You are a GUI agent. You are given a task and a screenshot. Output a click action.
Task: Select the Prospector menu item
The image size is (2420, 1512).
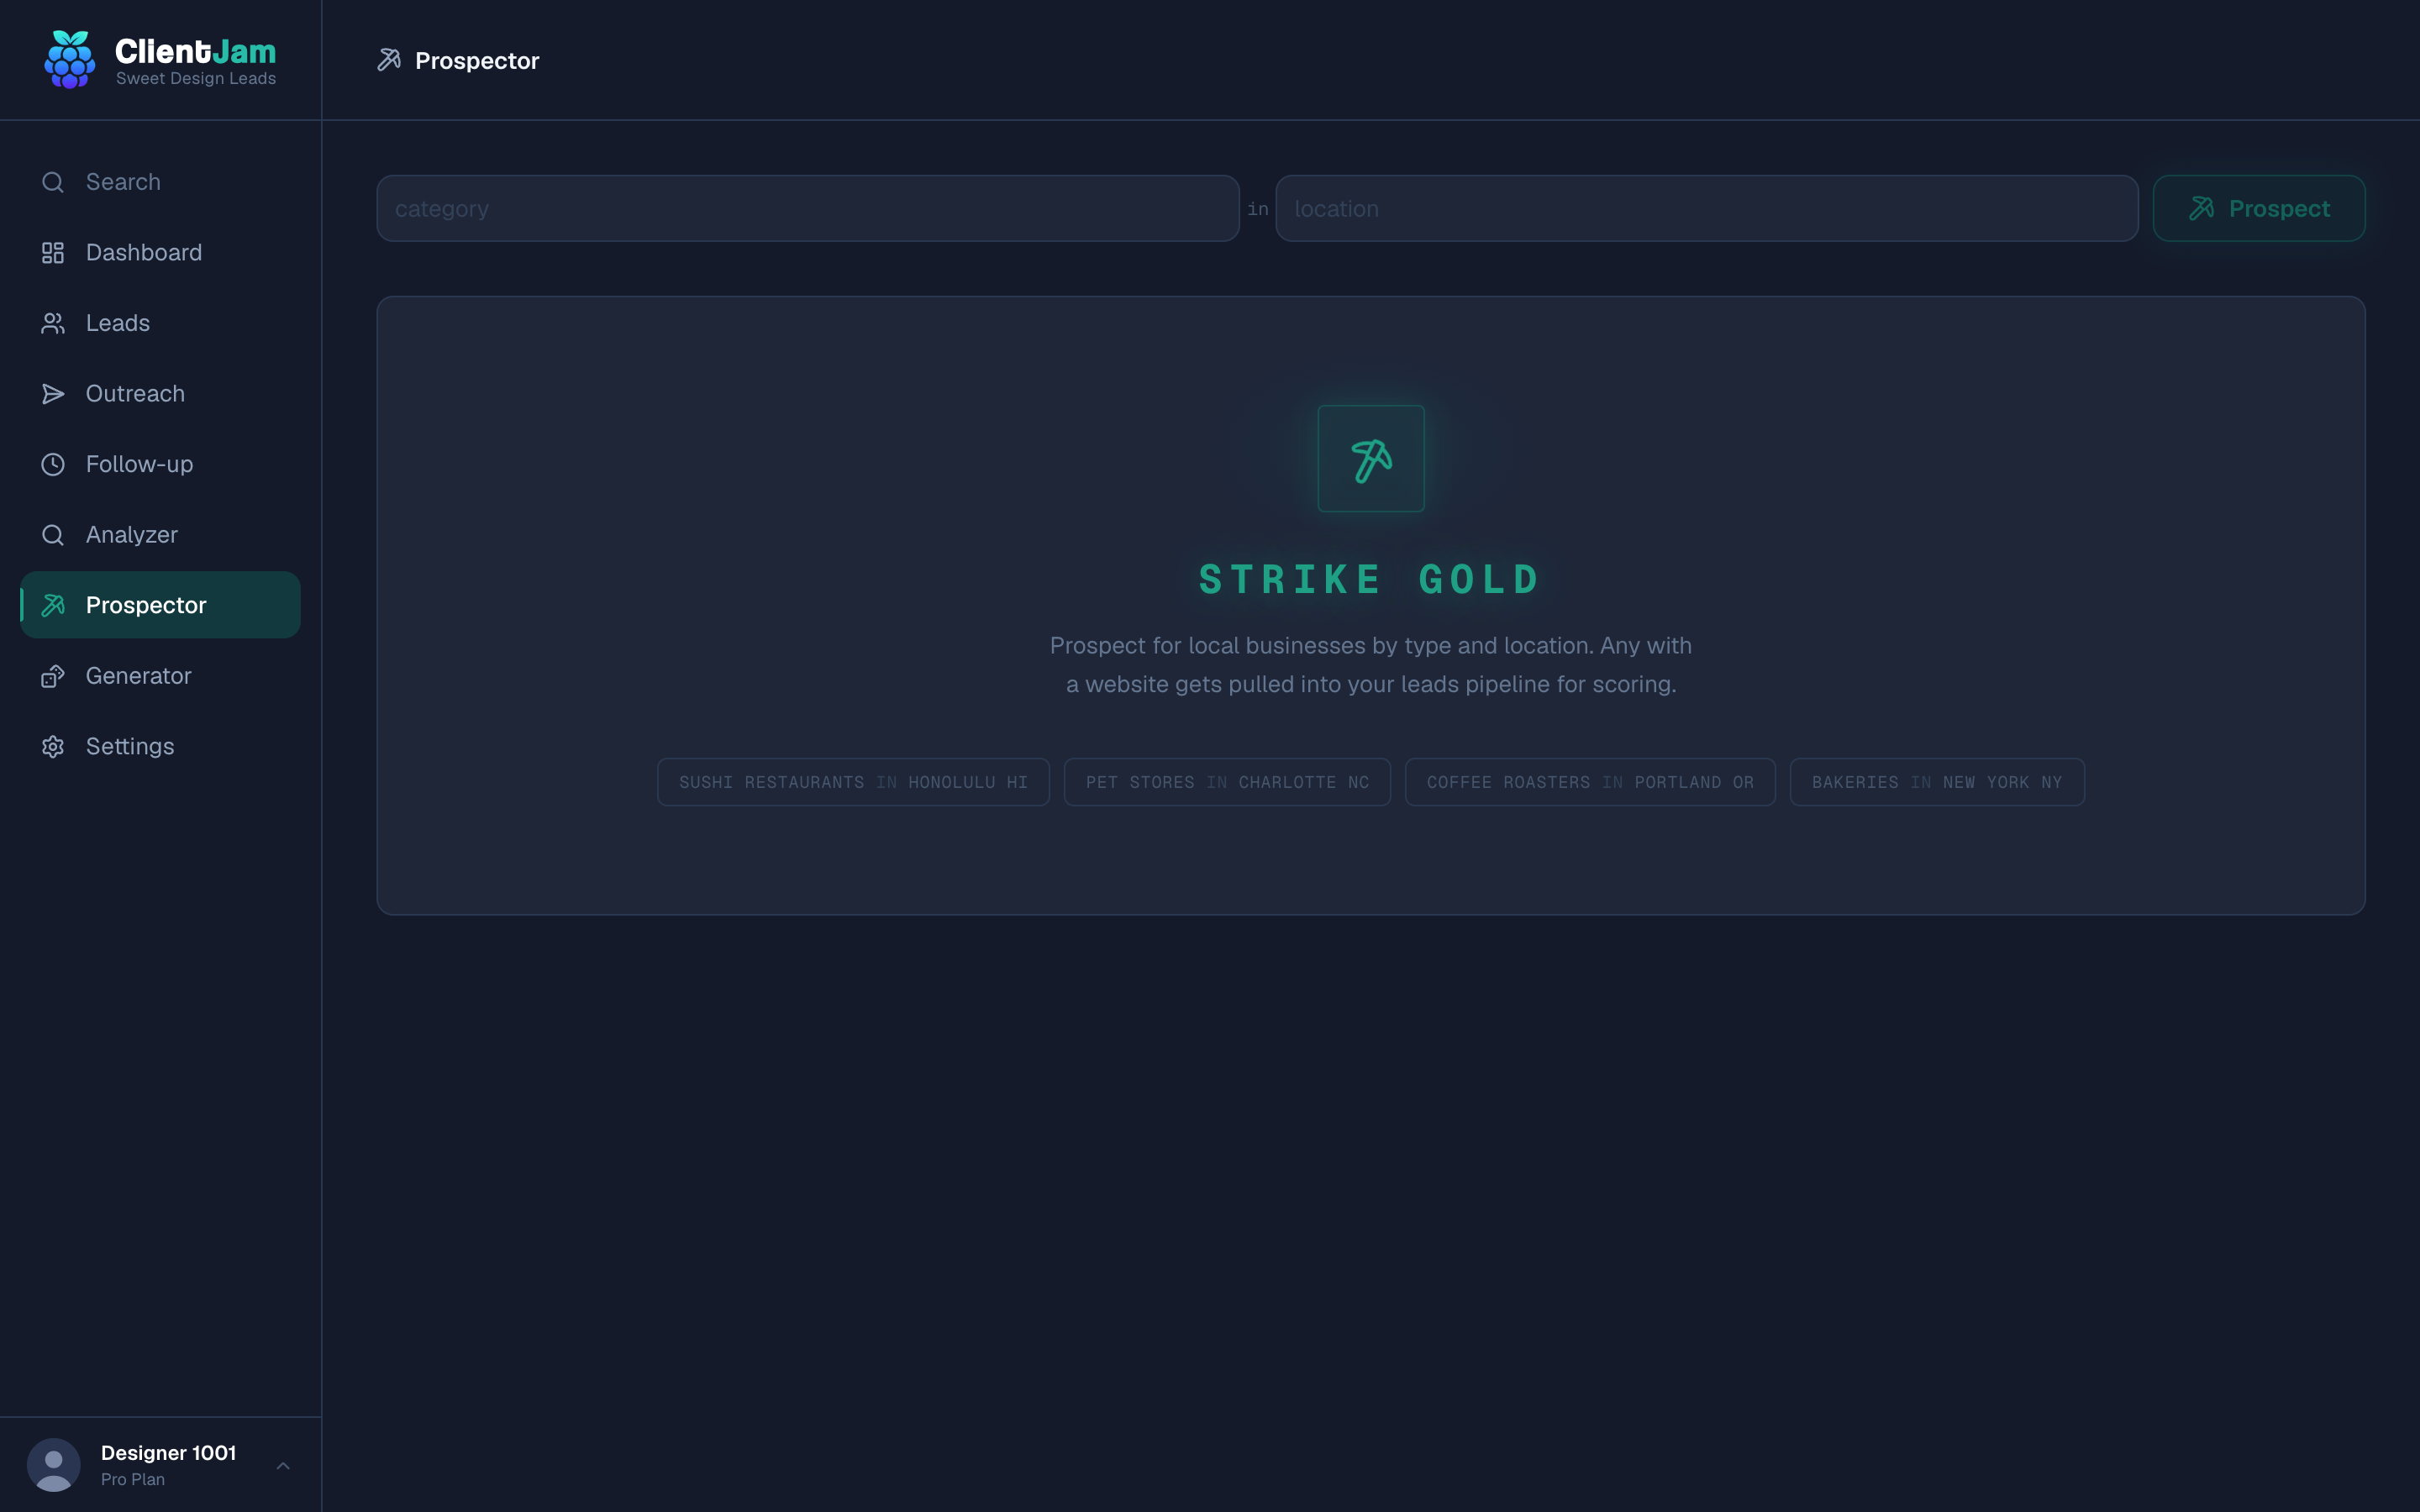tap(160, 605)
